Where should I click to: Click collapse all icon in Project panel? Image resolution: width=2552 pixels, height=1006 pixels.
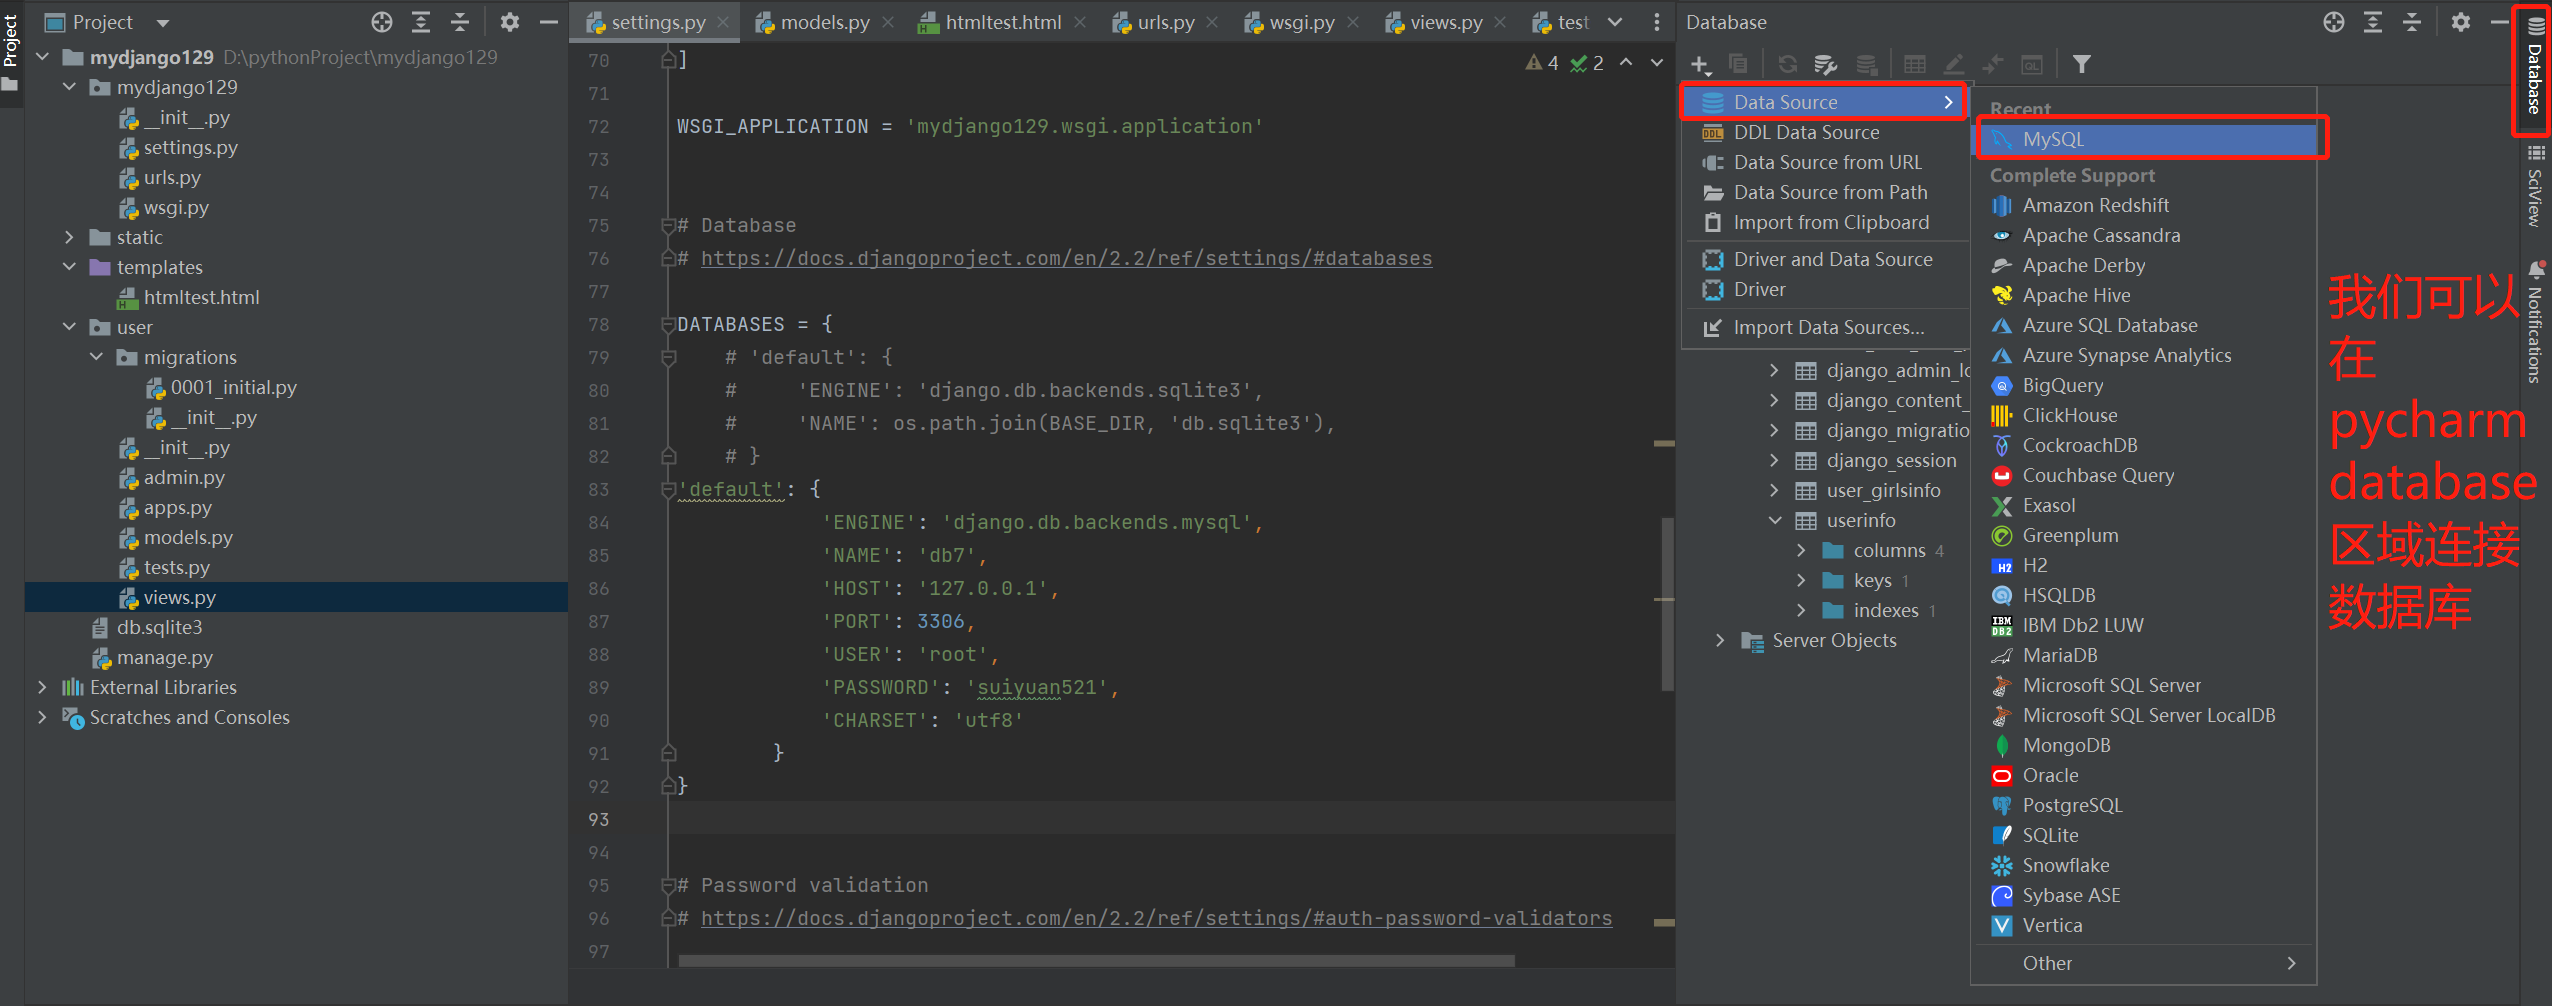pyautogui.click(x=460, y=22)
